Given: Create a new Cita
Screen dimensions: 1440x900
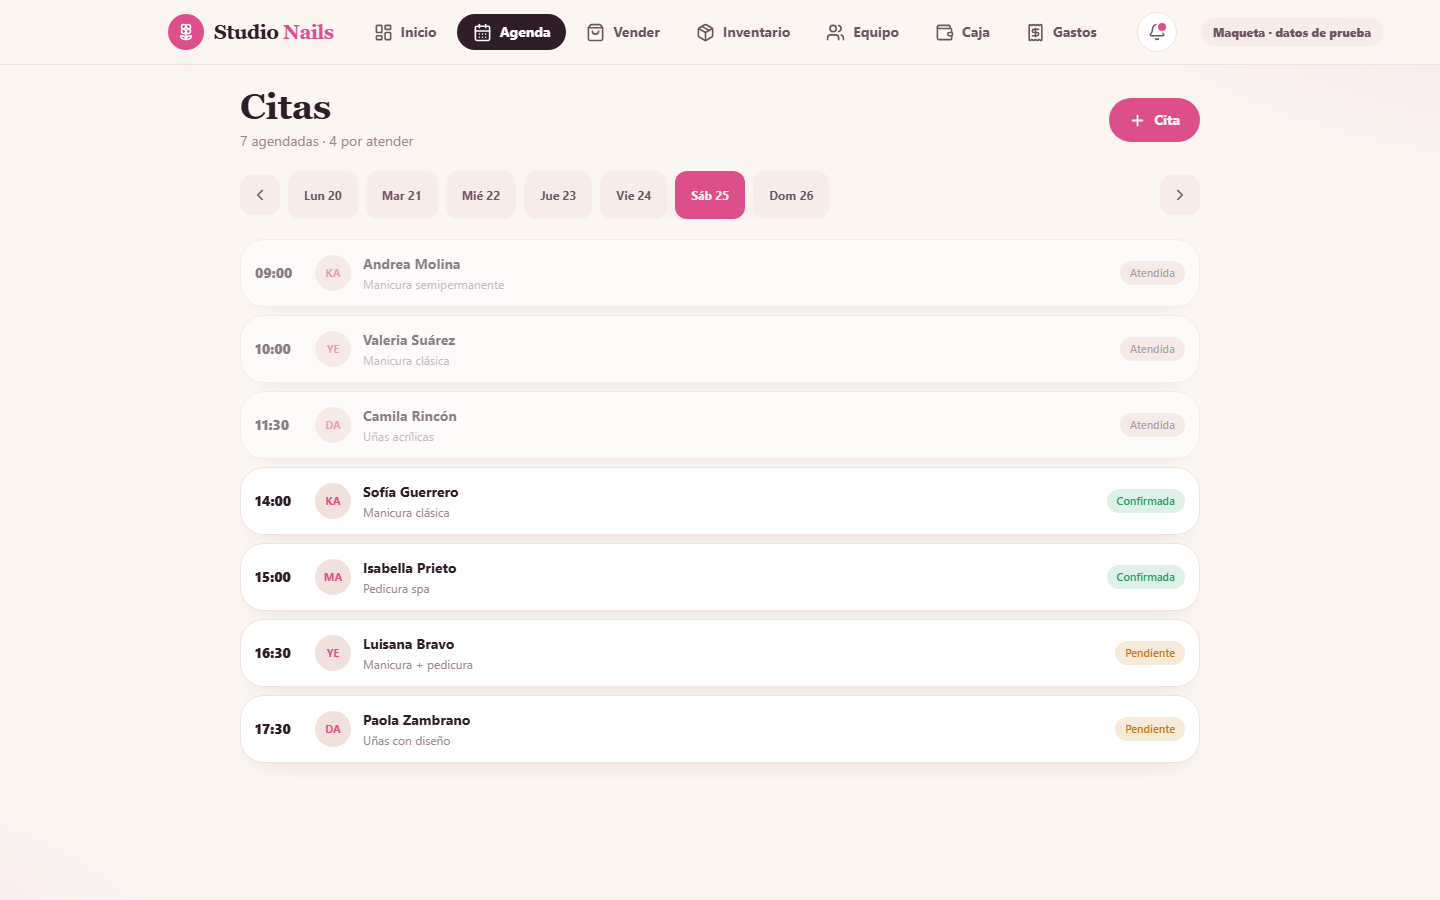Looking at the screenshot, I should point(1154,120).
